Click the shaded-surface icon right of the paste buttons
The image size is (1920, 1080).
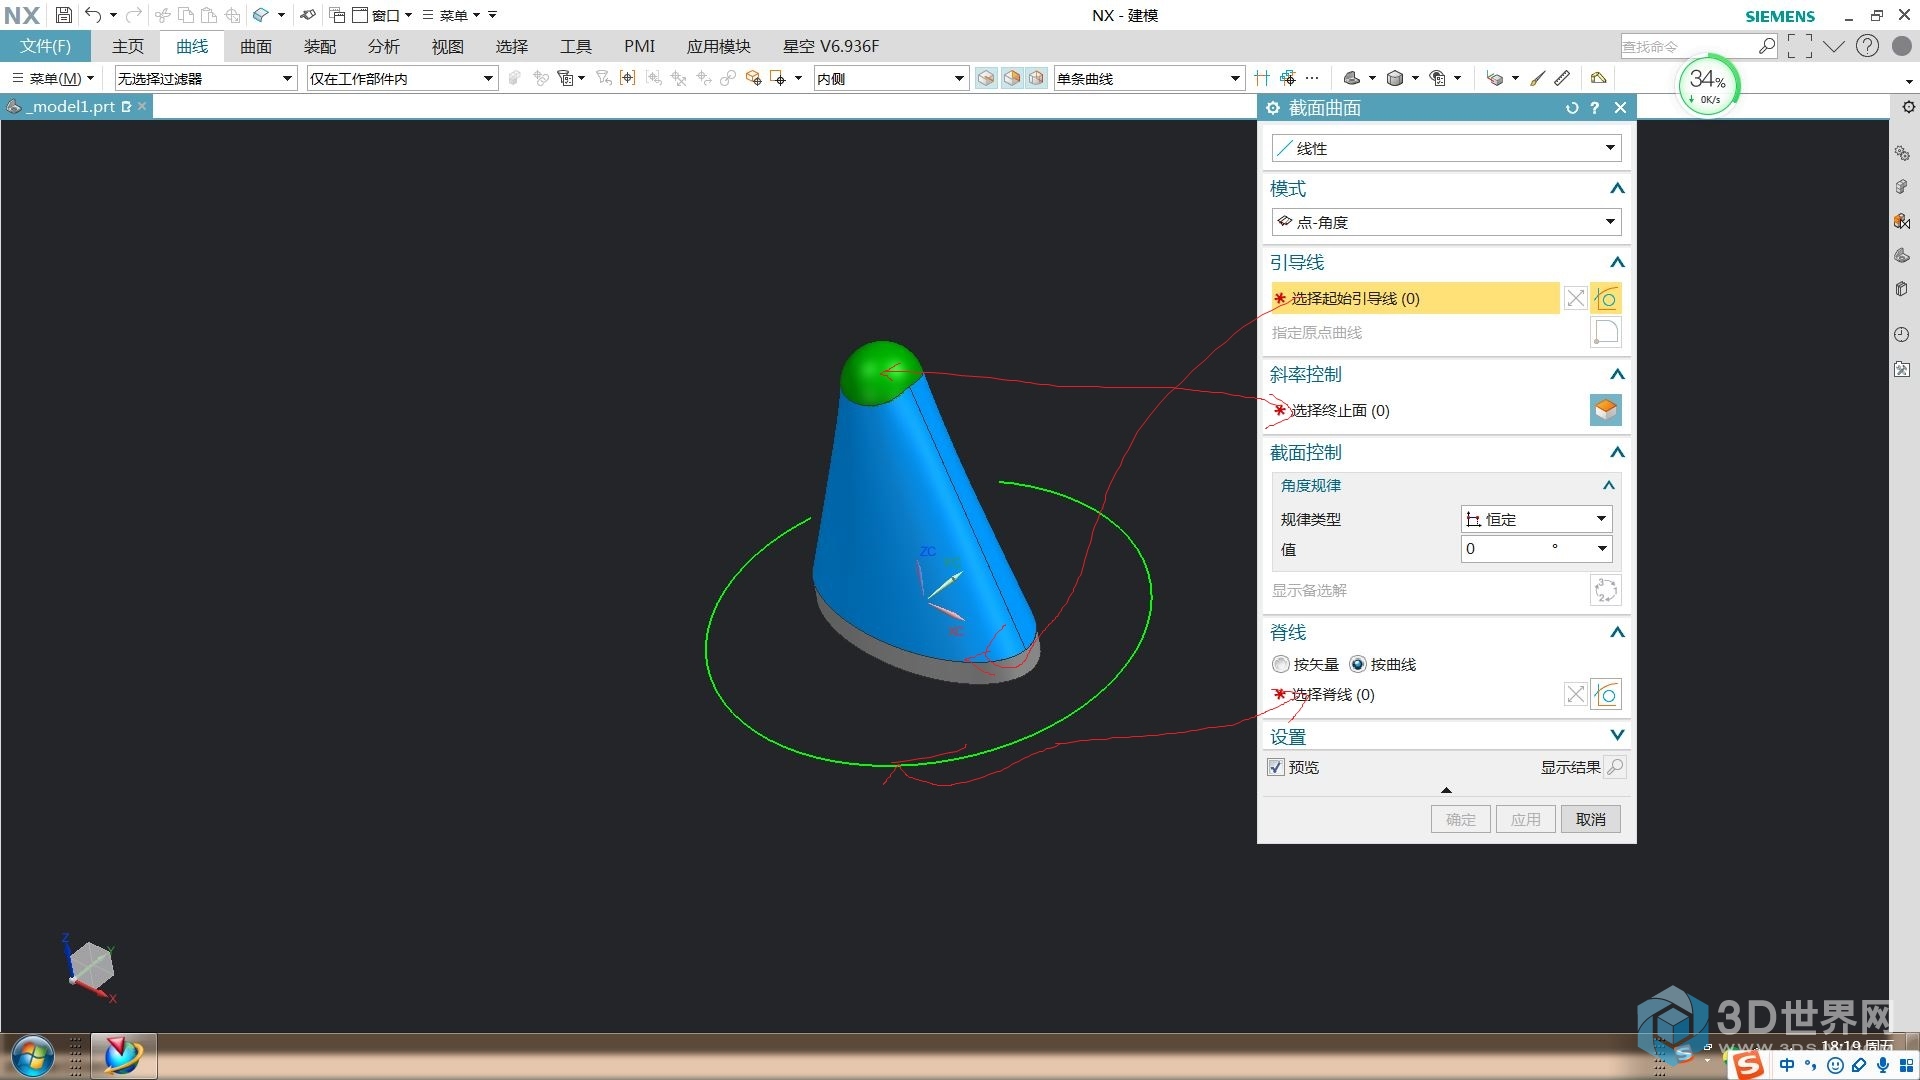click(x=261, y=15)
